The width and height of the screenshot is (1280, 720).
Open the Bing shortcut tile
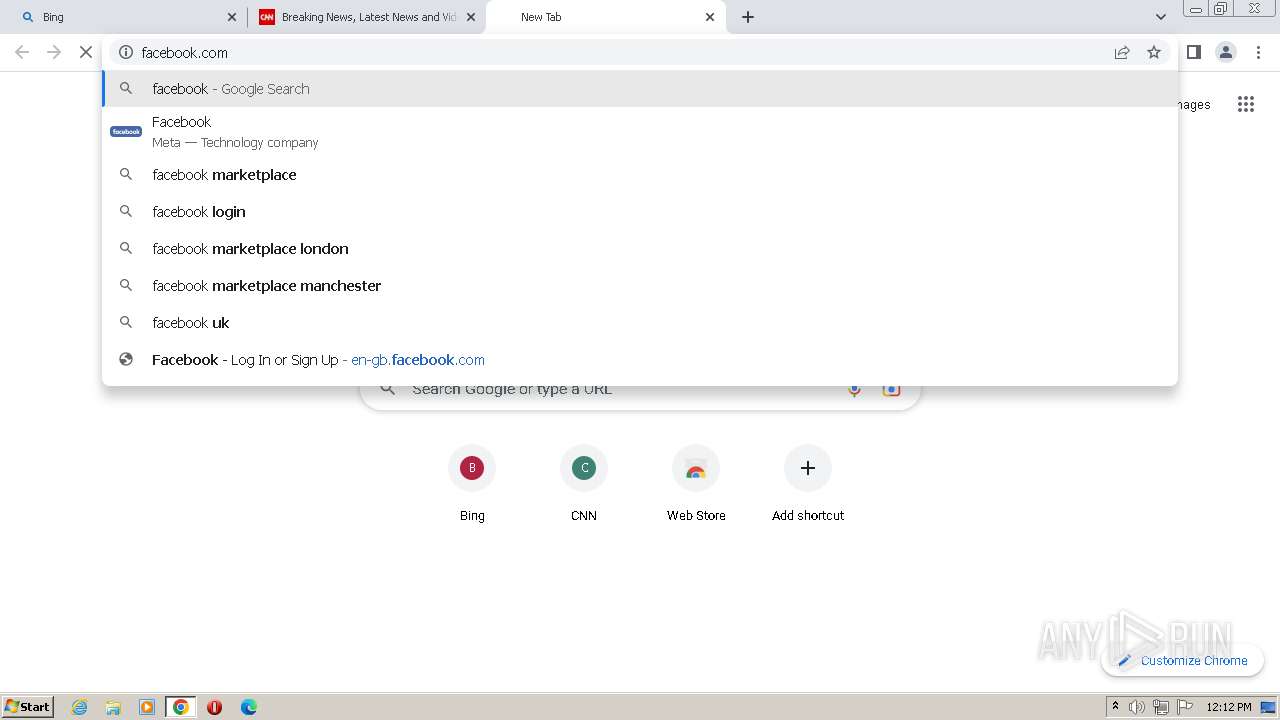(472, 485)
